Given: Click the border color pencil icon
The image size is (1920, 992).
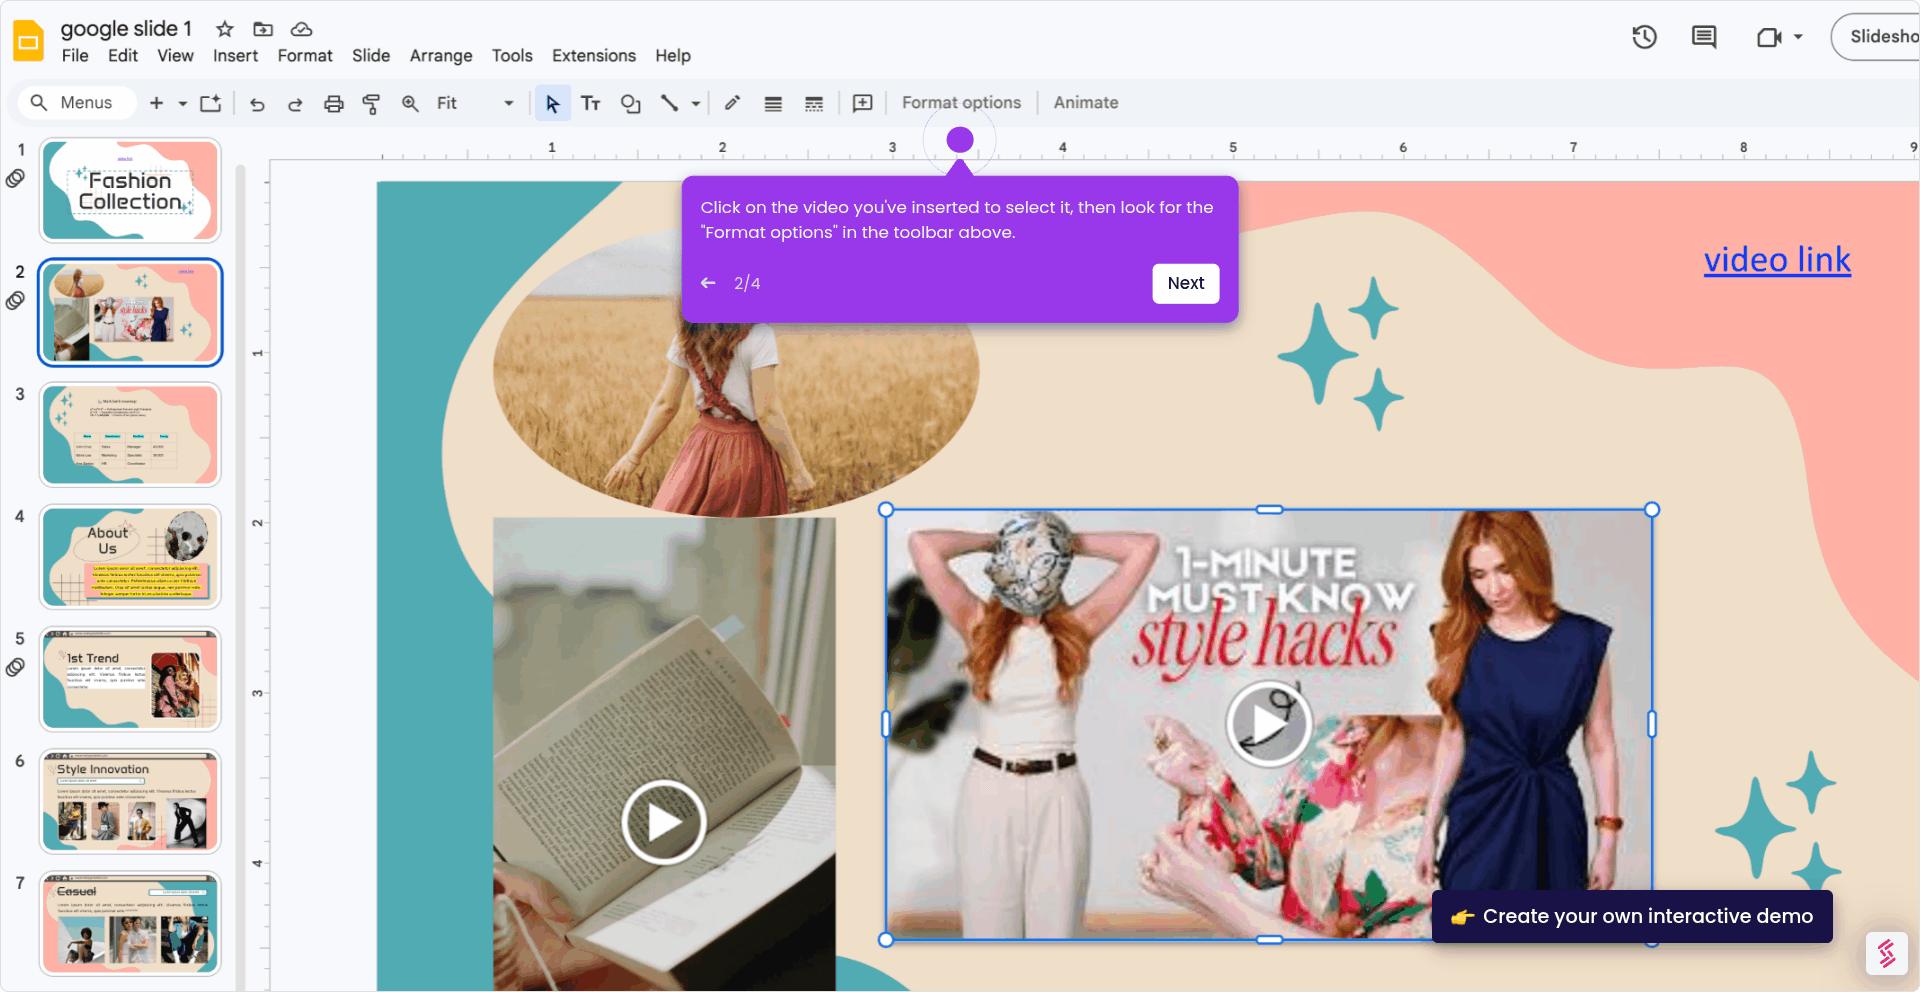Looking at the screenshot, I should pyautogui.click(x=732, y=103).
